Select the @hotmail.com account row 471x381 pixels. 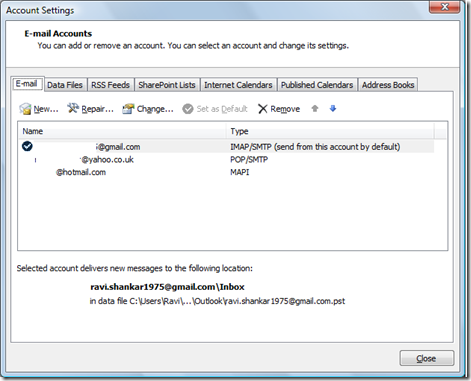point(227,172)
